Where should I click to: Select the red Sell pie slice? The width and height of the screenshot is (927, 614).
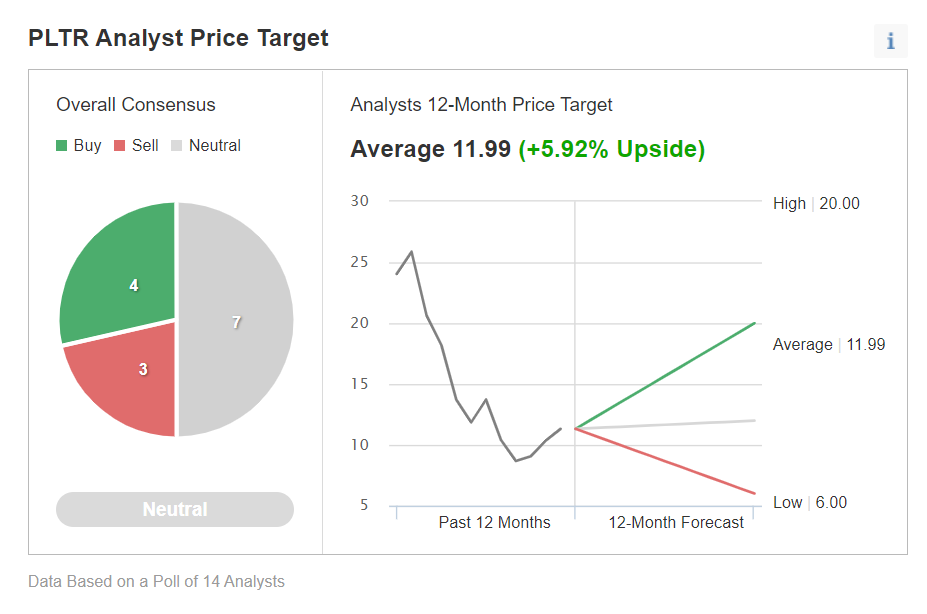pyautogui.click(x=130, y=380)
